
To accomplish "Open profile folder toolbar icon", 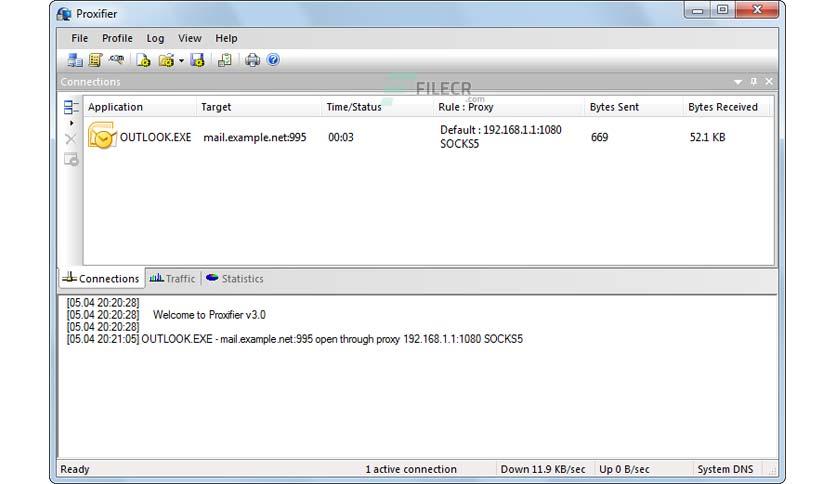I will click(166, 60).
